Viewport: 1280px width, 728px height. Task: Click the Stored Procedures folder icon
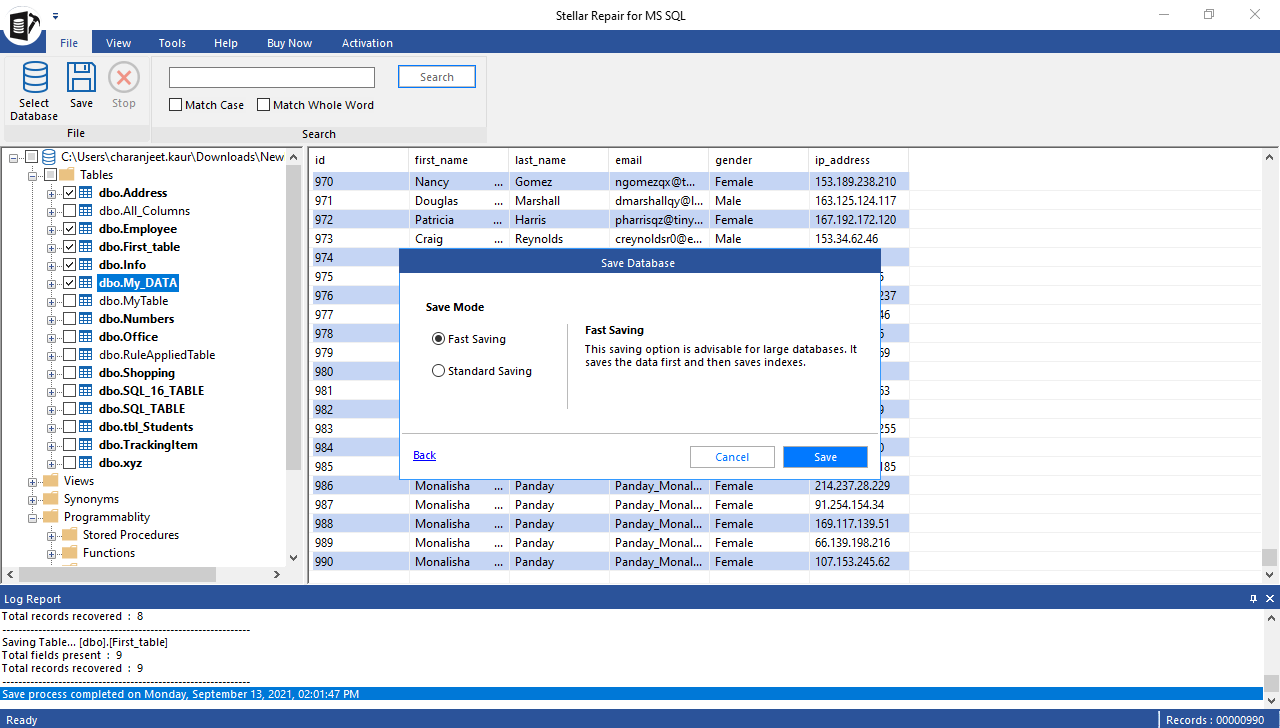click(x=69, y=535)
